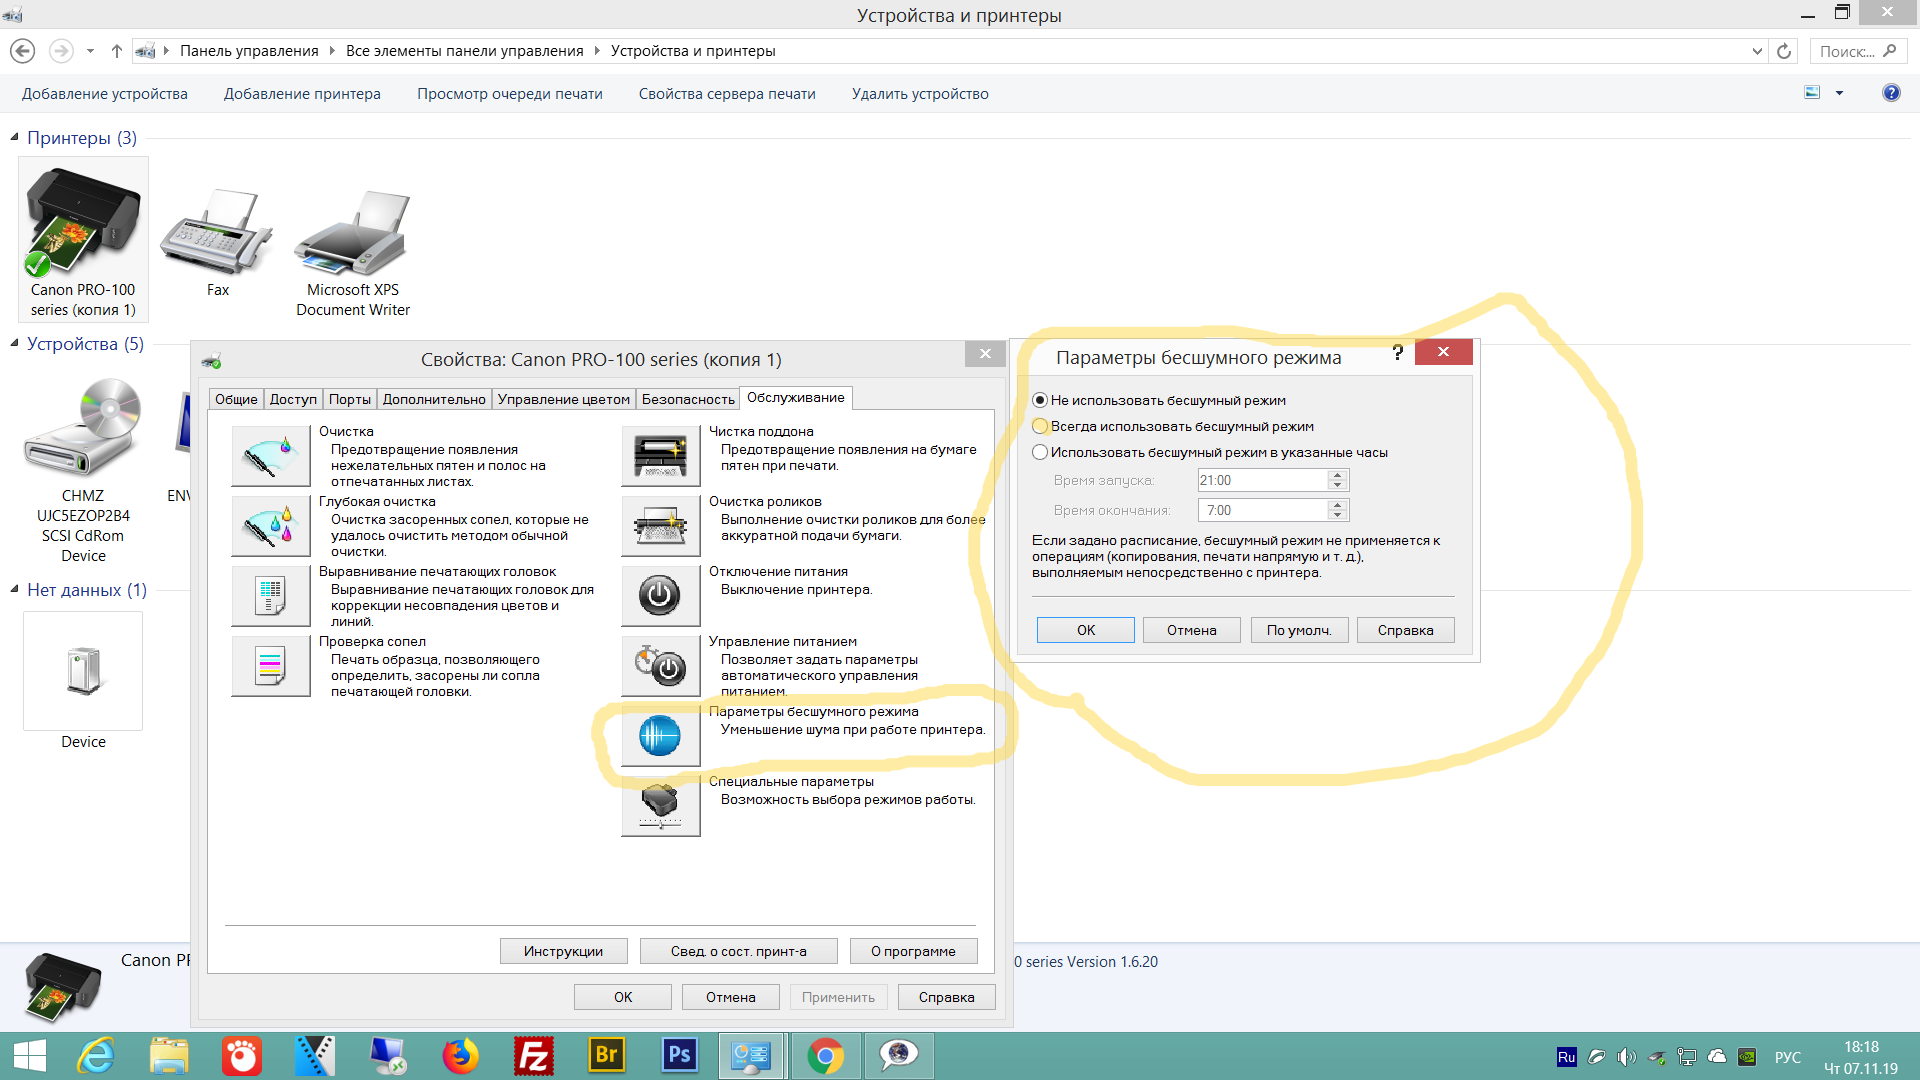Switch to the Общие tab

point(236,399)
